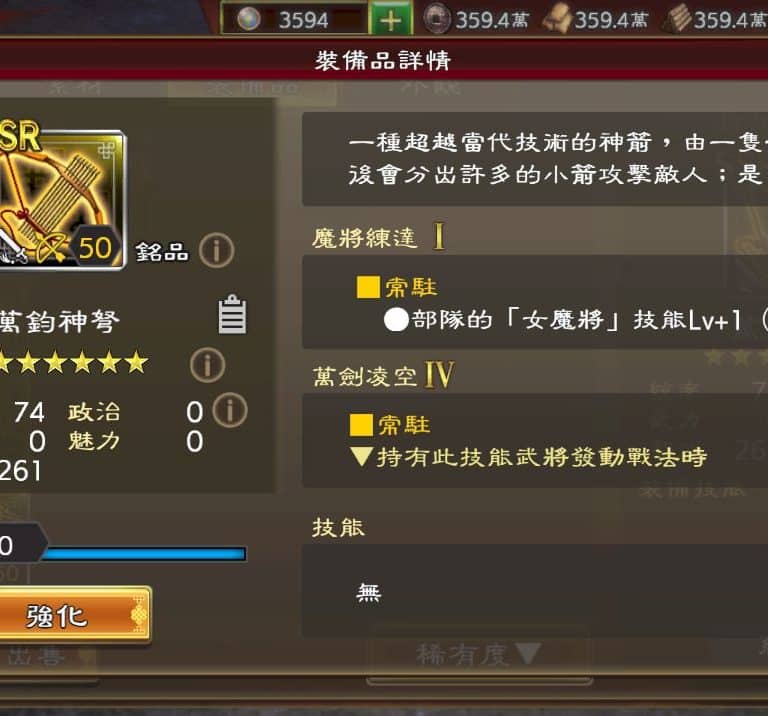The height and width of the screenshot is (716, 768).
Task: Tap the copper coin resource icon
Action: (436, 19)
